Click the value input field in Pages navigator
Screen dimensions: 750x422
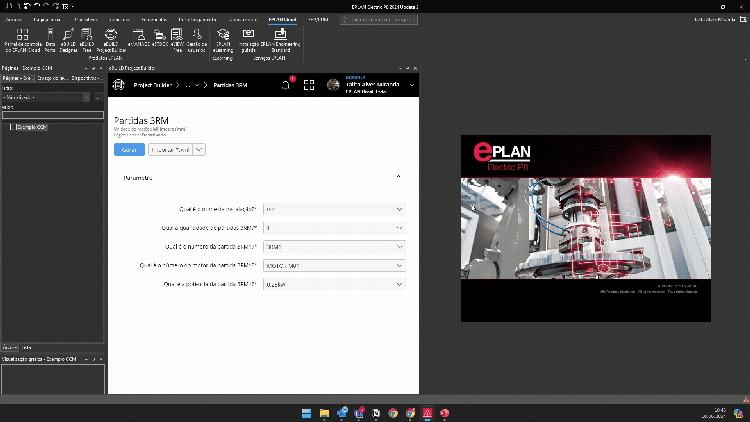[53, 115]
